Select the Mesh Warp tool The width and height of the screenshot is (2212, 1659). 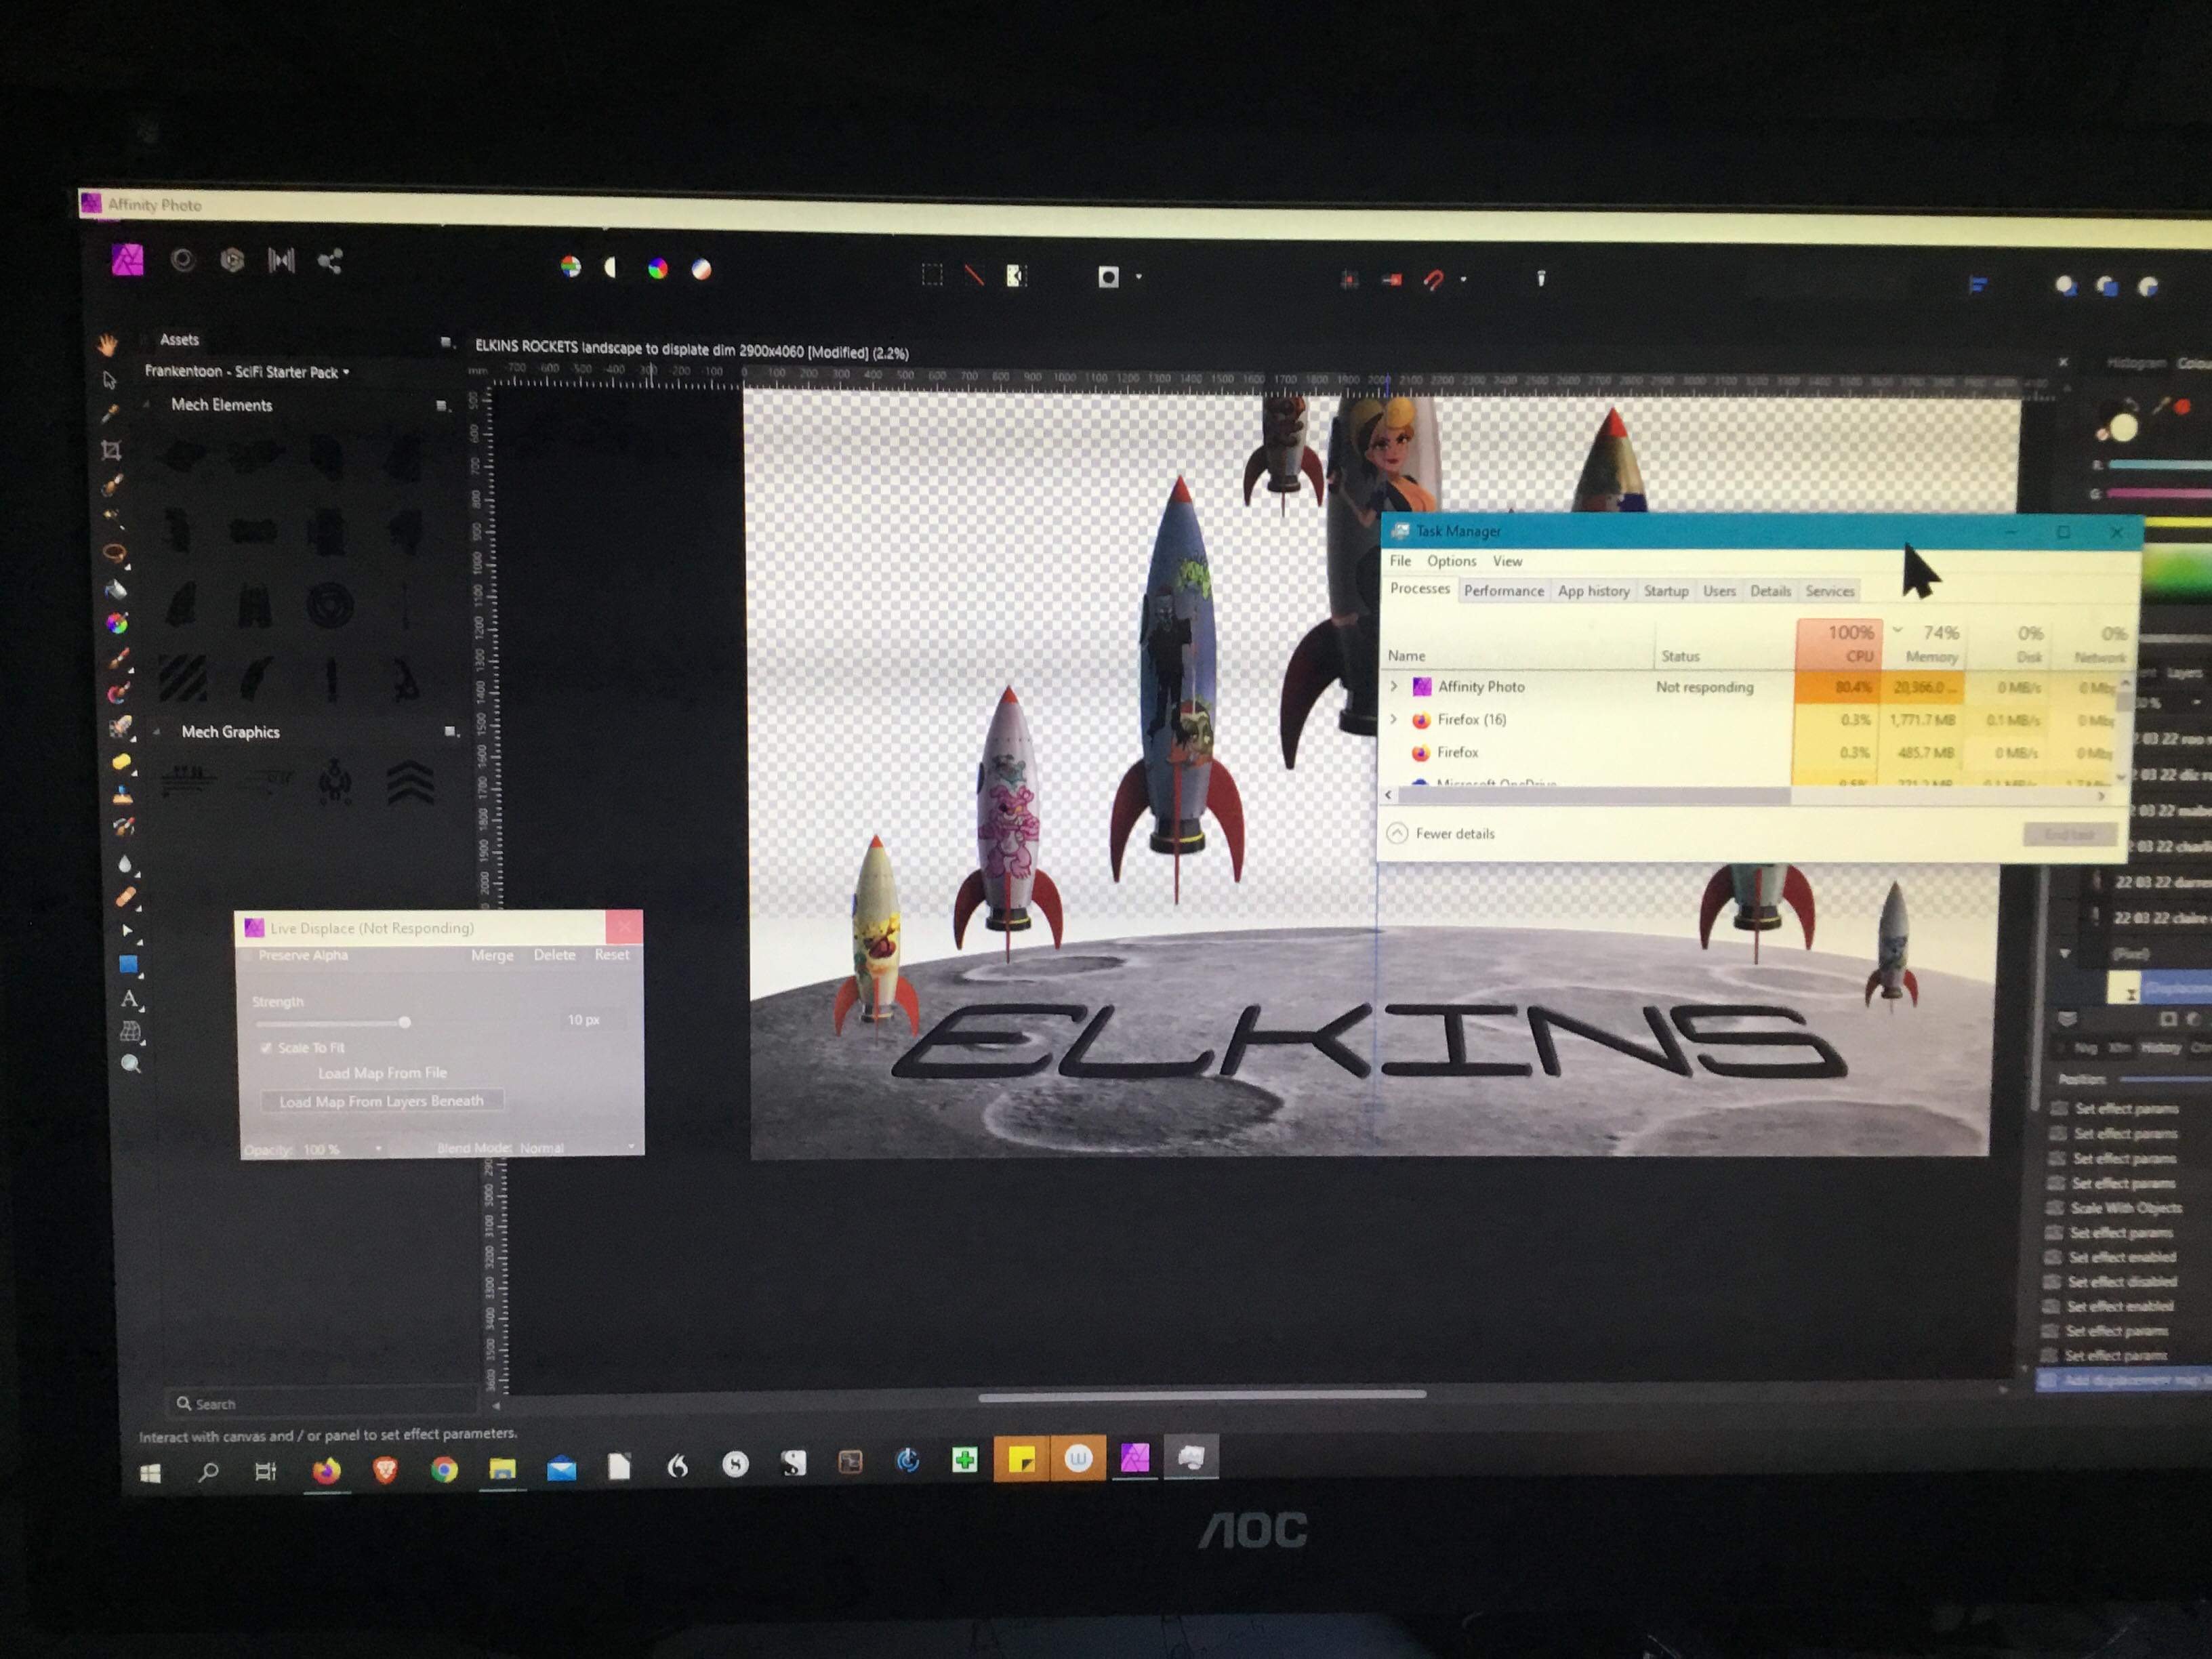[x=130, y=1031]
